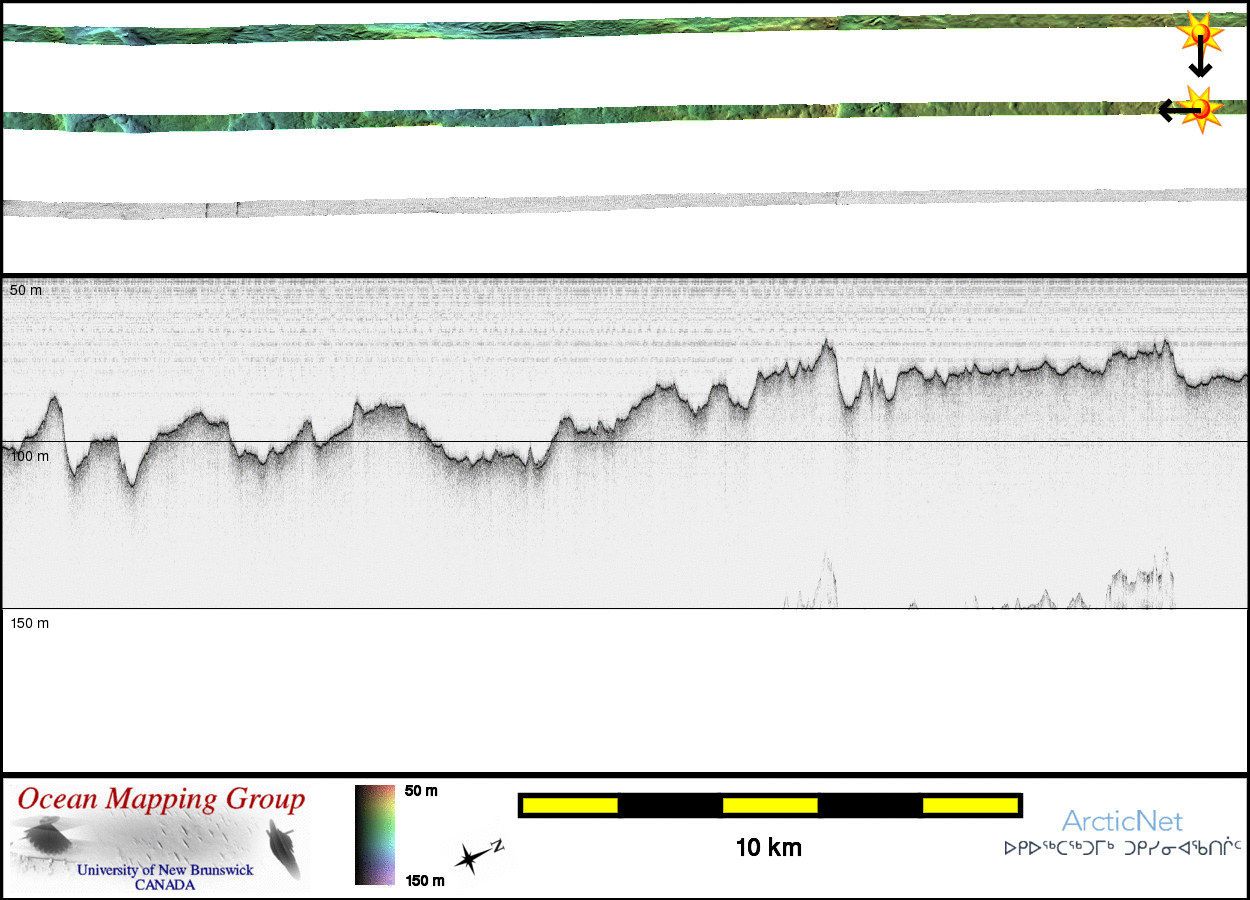Click the upper sun illumination icon
Viewport: 1250px width, 900px height.
click(x=1199, y=34)
